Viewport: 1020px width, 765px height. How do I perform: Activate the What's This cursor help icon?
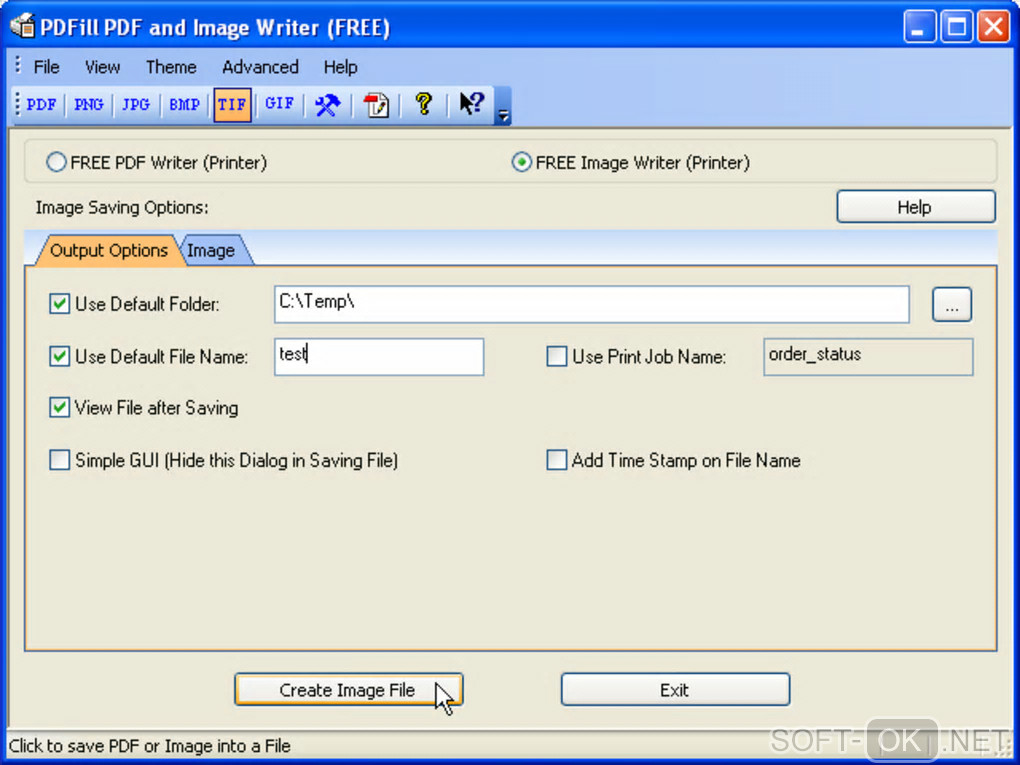pos(472,104)
